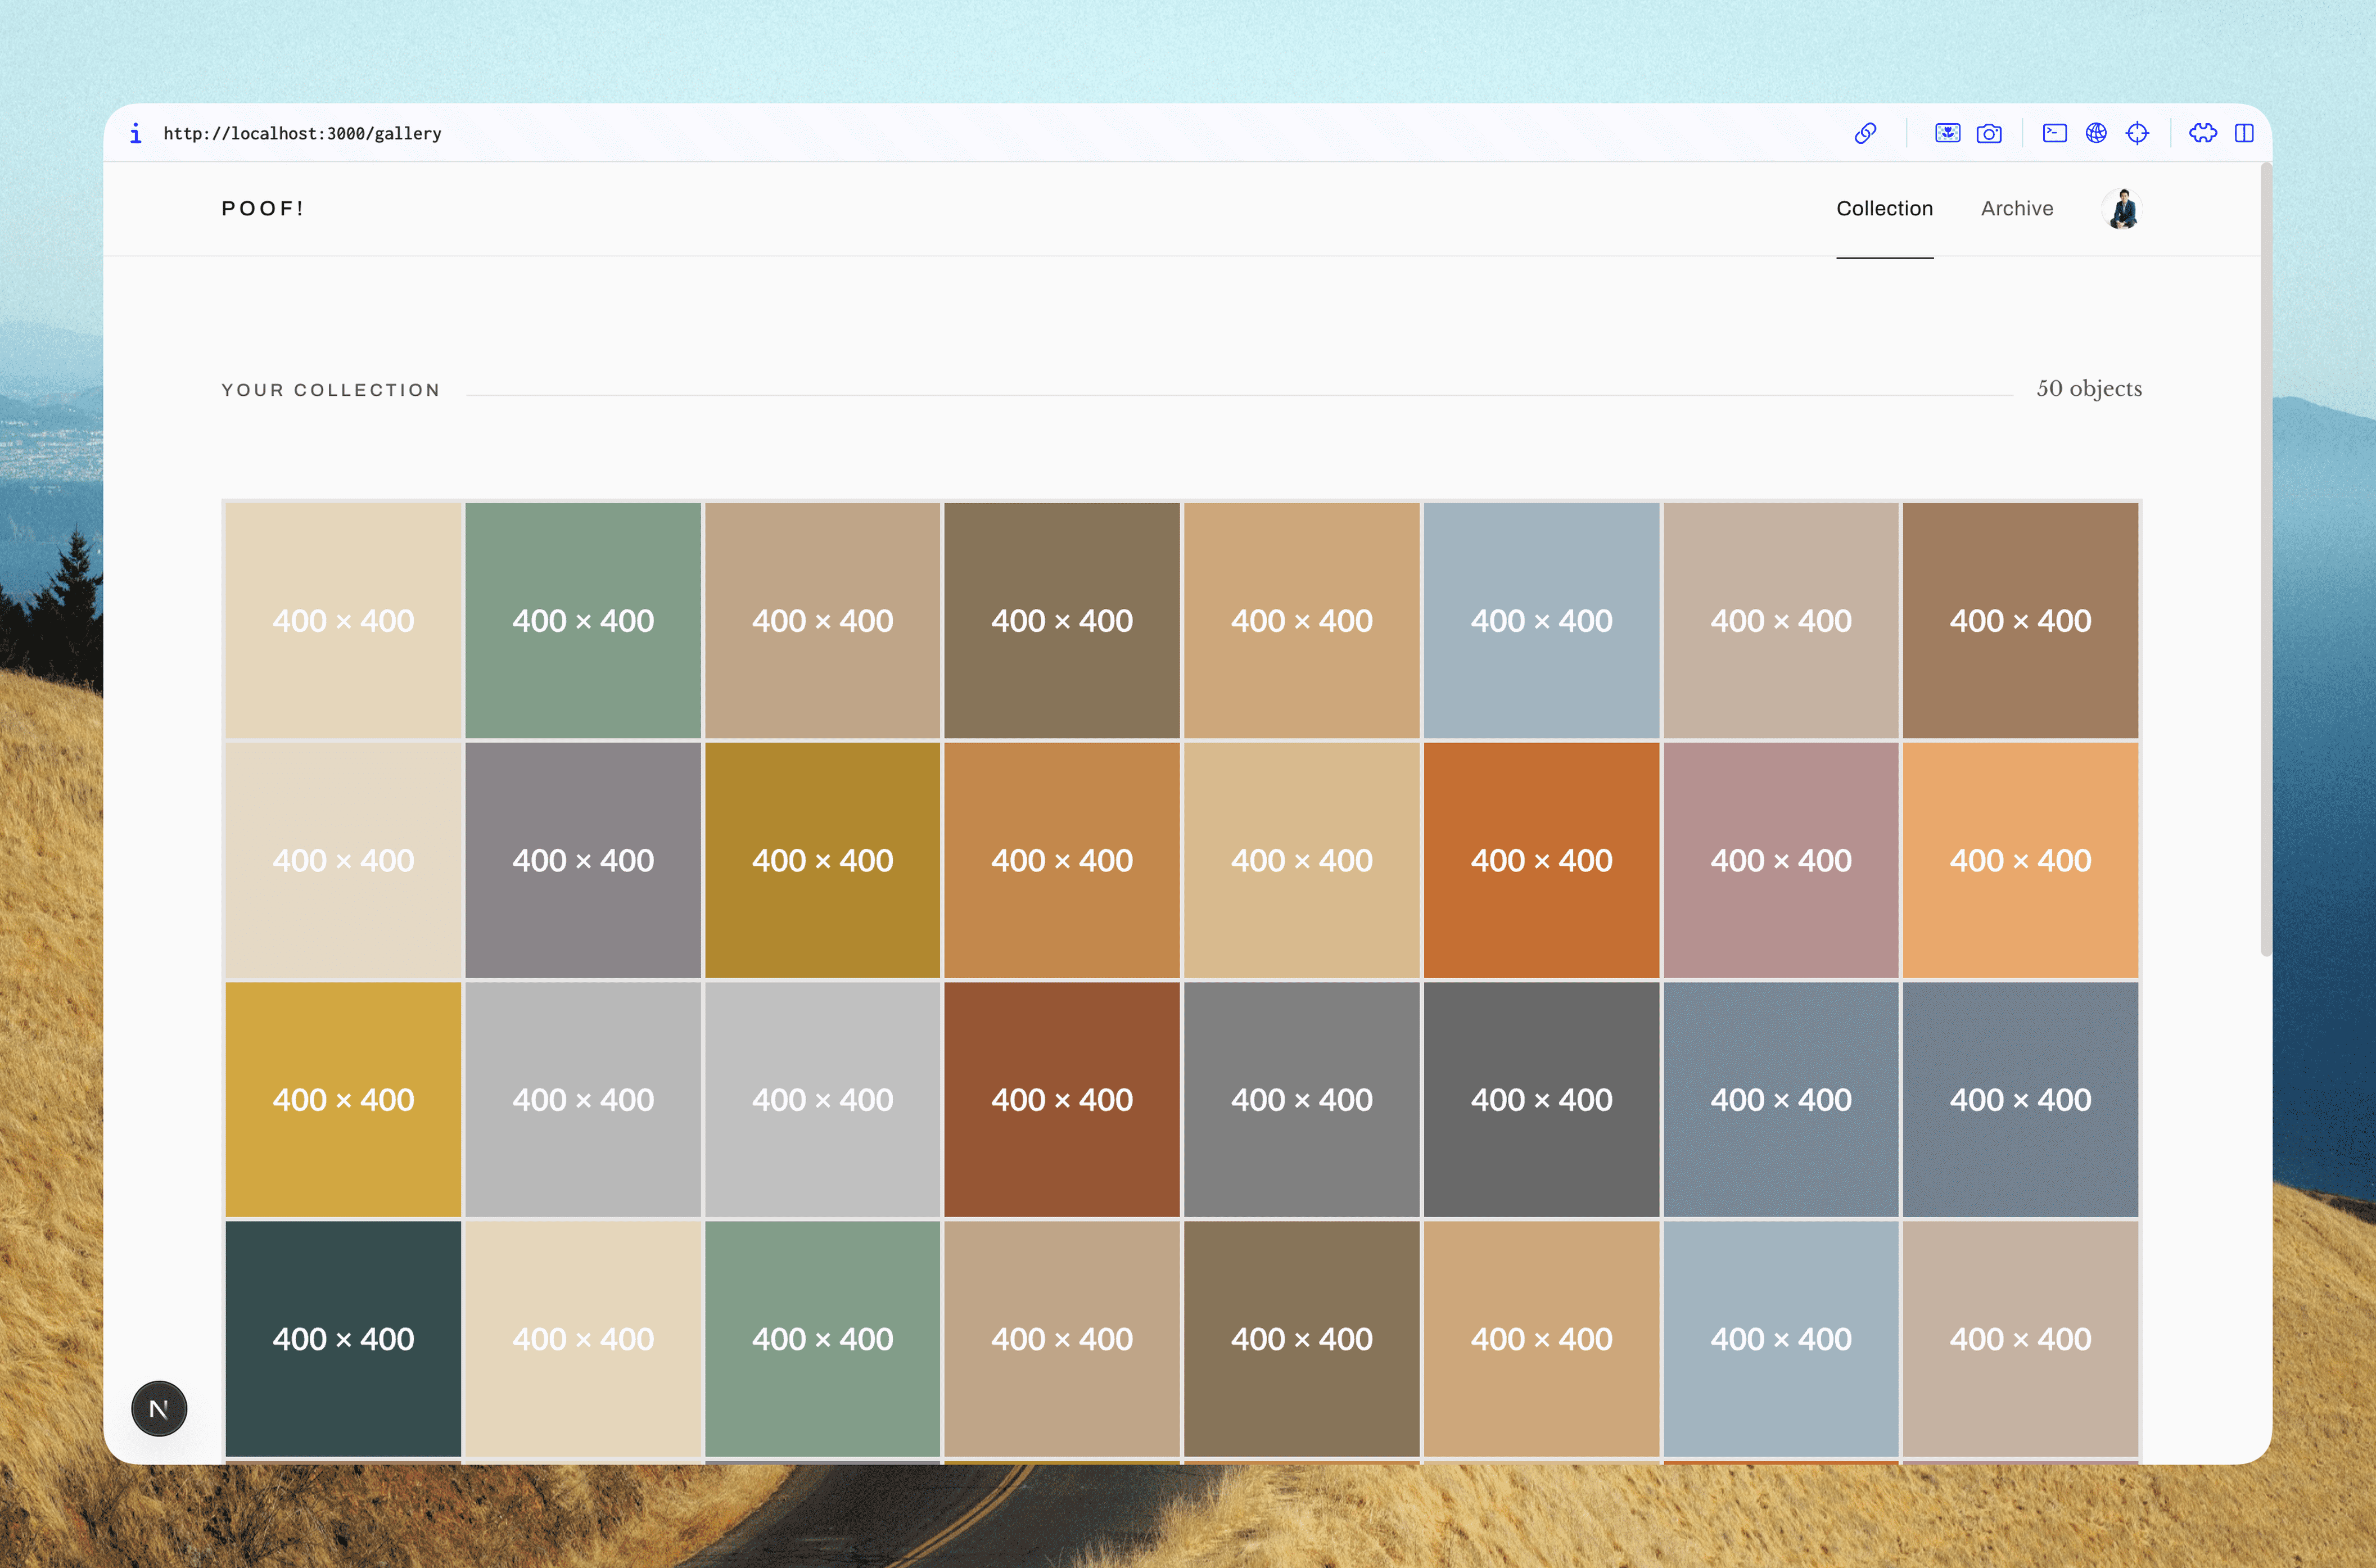The image size is (2376, 1568).
Task: Click the globe network icon
Action: coord(2096,133)
